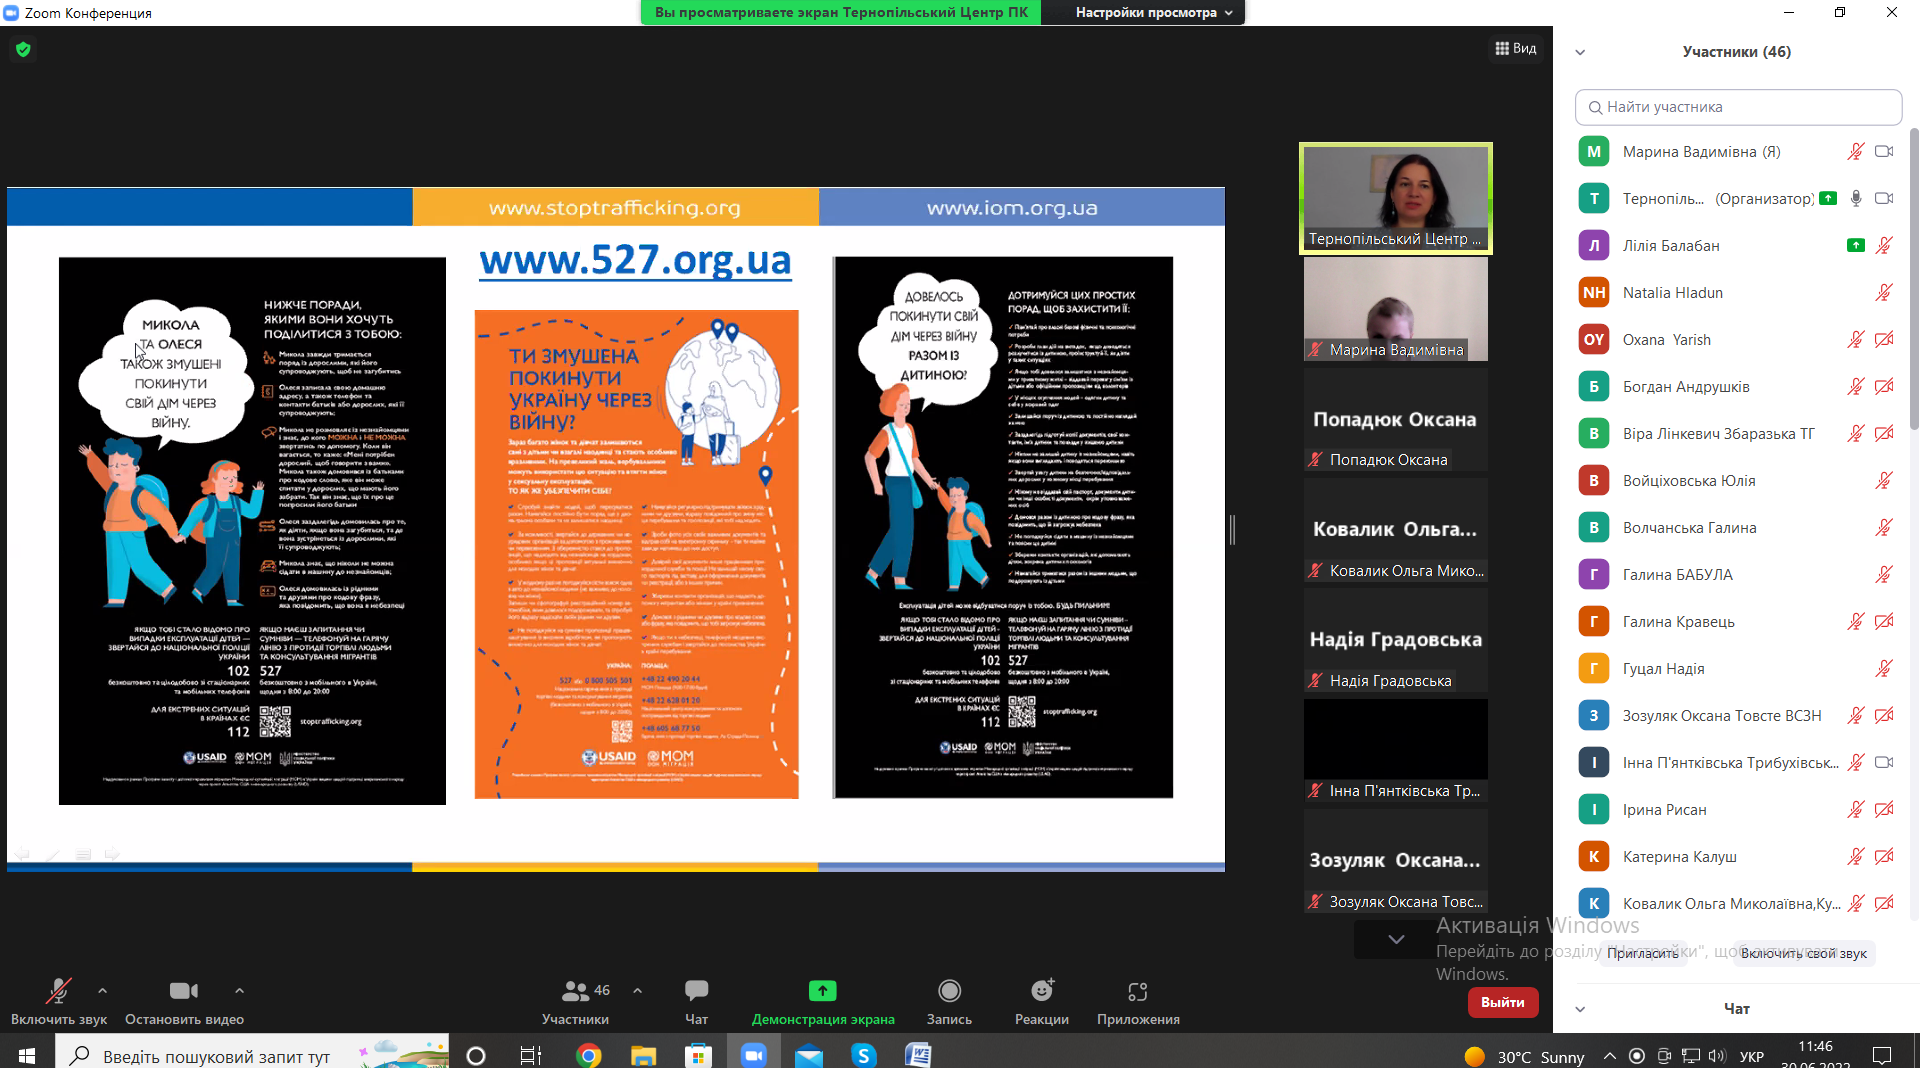
Task: Click microphone icon of Тернопіль organizer row
Action: coord(1856,198)
